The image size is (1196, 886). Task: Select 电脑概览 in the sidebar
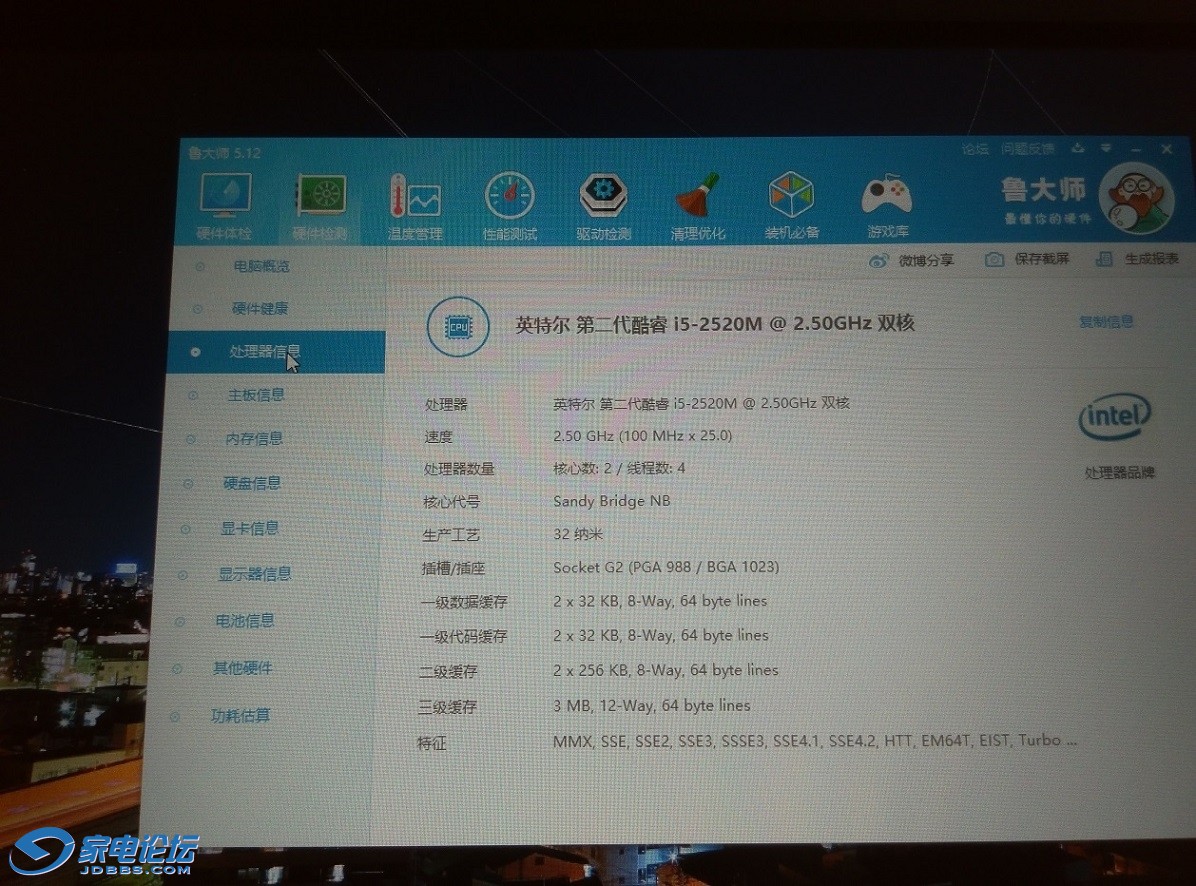[x=261, y=266]
